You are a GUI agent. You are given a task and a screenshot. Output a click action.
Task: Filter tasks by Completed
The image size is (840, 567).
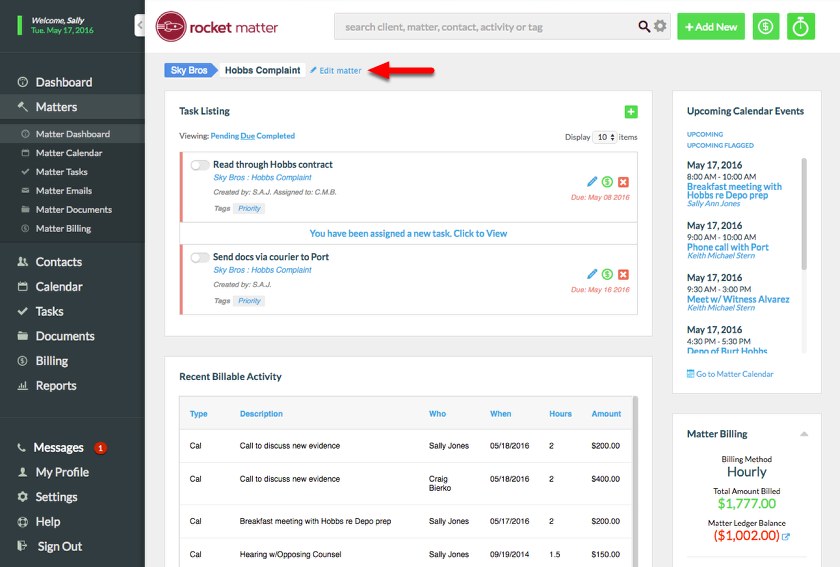tap(275, 136)
